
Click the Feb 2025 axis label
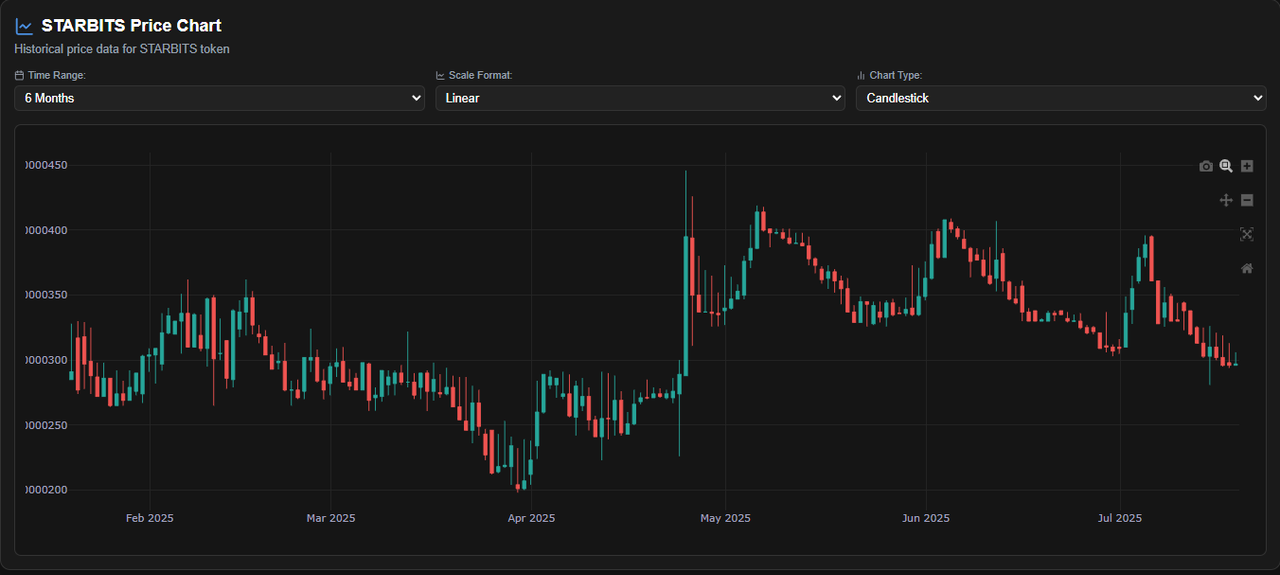(x=149, y=518)
